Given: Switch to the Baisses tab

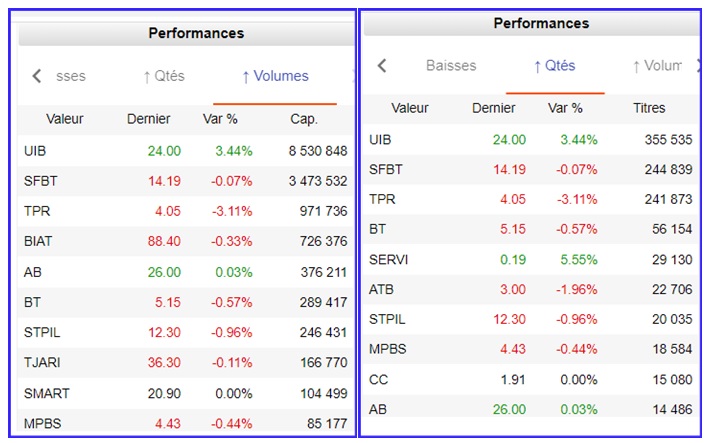Looking at the screenshot, I should [x=451, y=66].
